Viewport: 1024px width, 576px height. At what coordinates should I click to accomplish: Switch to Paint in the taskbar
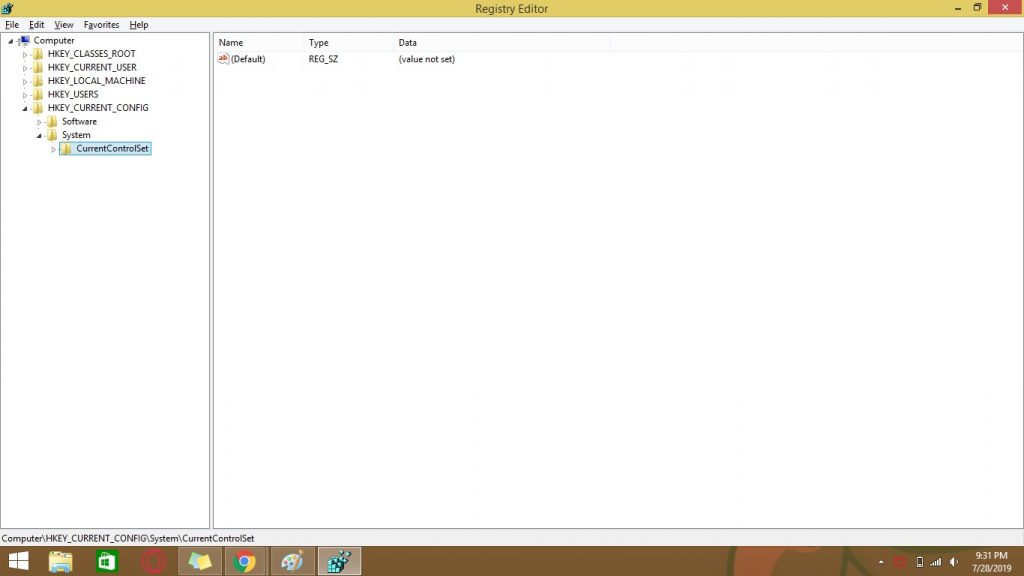pos(292,561)
